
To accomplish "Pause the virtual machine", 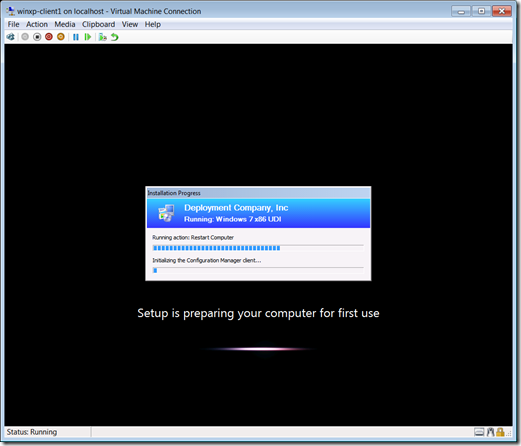I will tap(76, 37).
